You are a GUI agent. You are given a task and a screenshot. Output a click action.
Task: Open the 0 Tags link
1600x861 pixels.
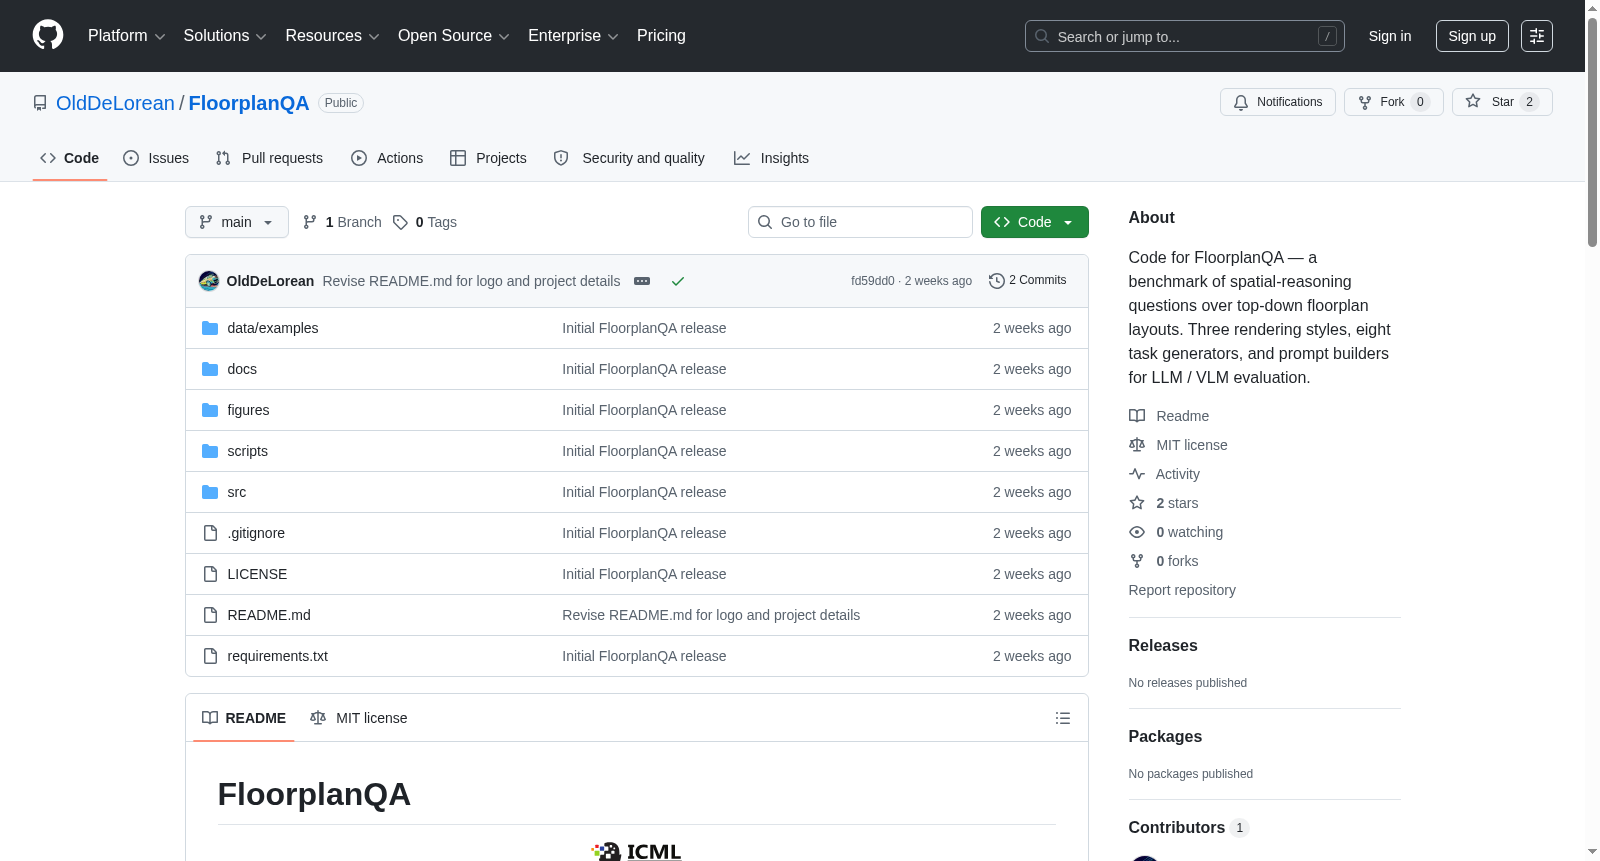coord(425,222)
